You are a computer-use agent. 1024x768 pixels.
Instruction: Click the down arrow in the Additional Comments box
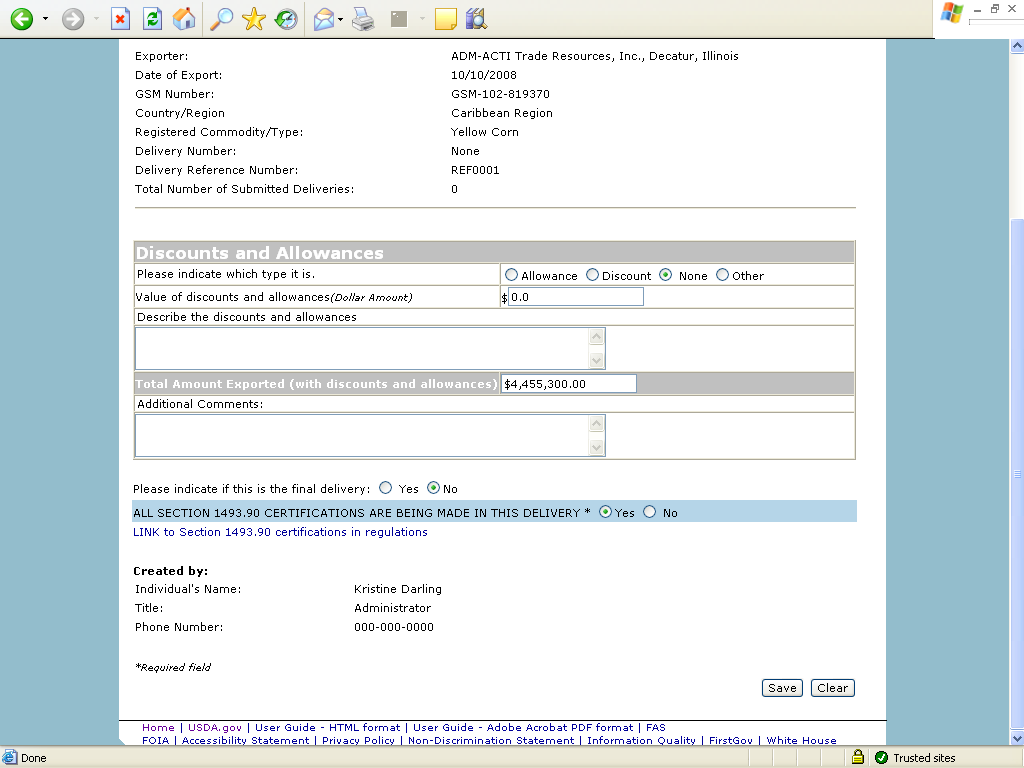point(596,447)
